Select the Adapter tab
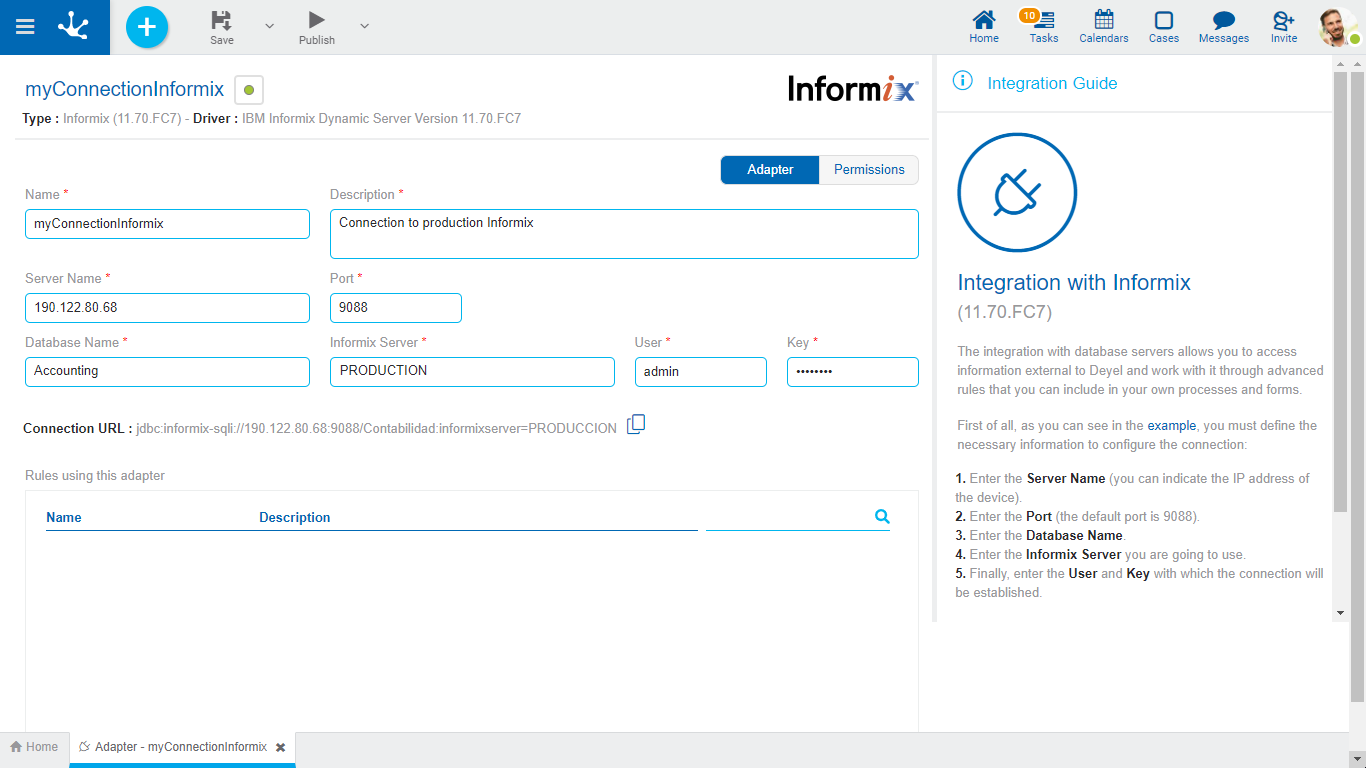The width and height of the screenshot is (1366, 768). pyautogui.click(x=770, y=170)
